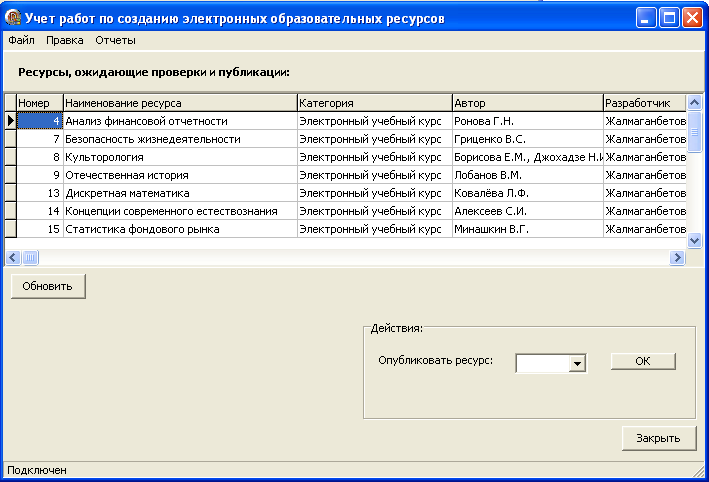Open the Файл menu
The width and height of the screenshot is (709, 482).
pos(21,41)
